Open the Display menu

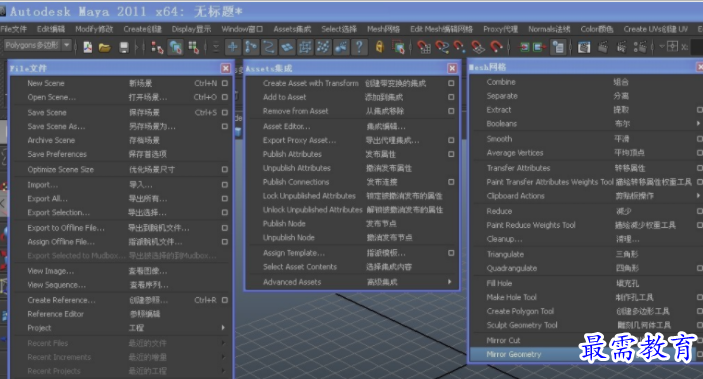coord(191,29)
